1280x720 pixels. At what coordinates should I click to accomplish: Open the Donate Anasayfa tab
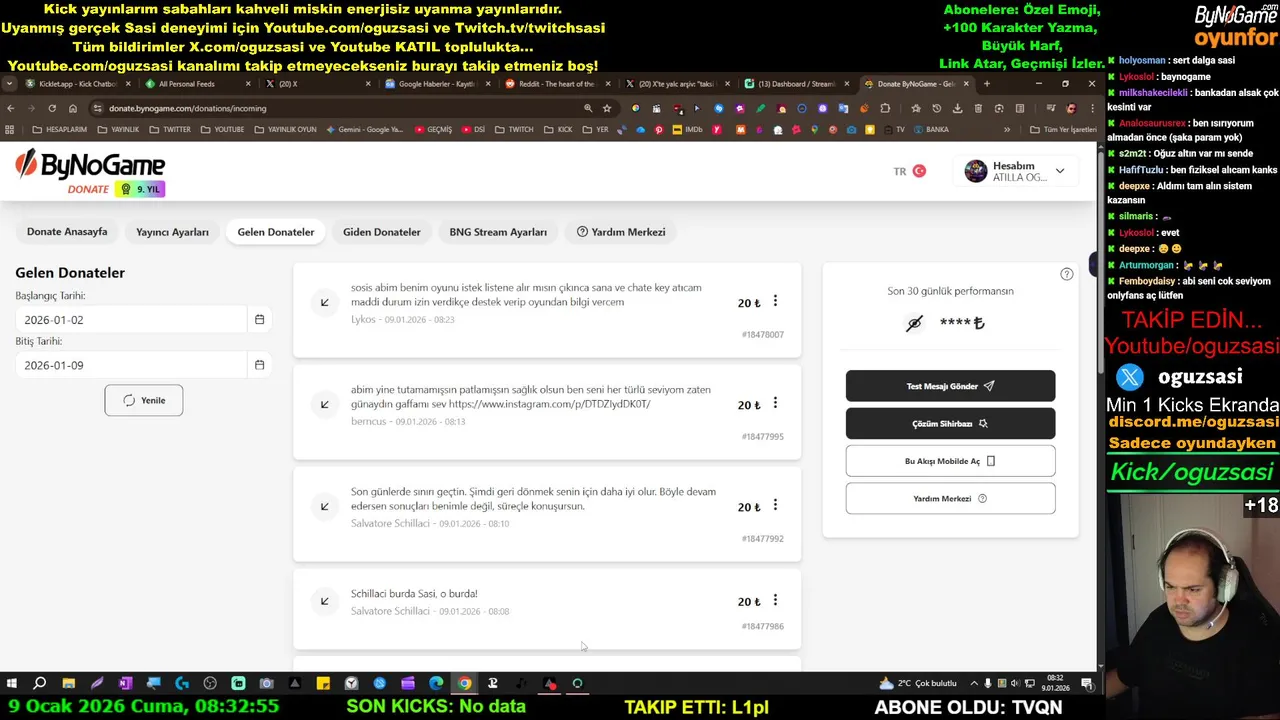(67, 232)
